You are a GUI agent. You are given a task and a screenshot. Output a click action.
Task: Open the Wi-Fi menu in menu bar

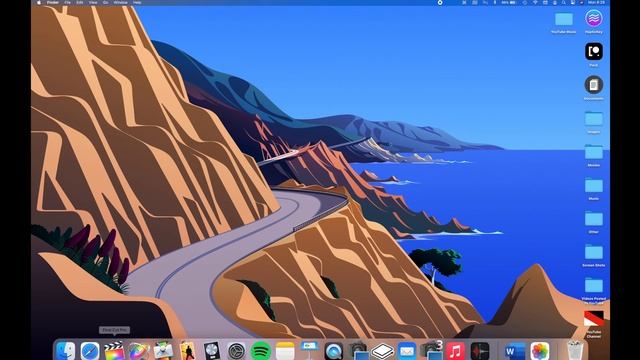(535, 2)
